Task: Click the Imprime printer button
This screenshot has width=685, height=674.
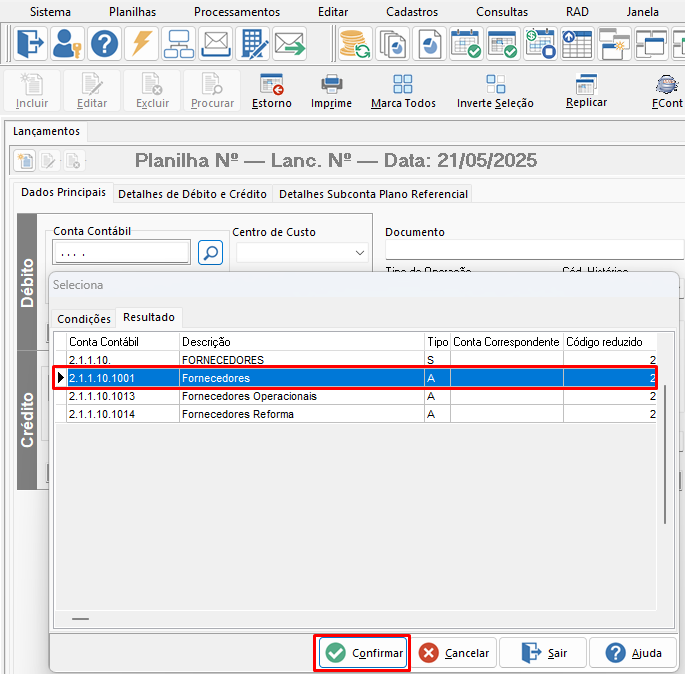Action: point(331,91)
